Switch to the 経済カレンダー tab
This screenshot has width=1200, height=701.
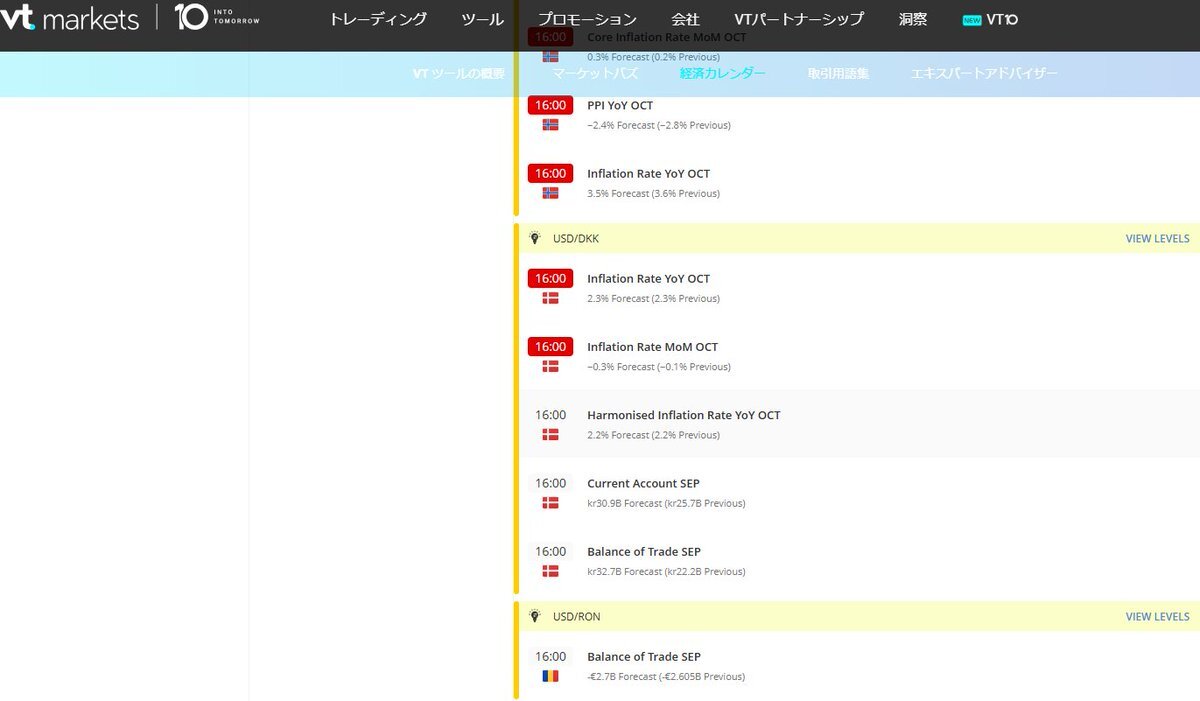(x=722, y=73)
